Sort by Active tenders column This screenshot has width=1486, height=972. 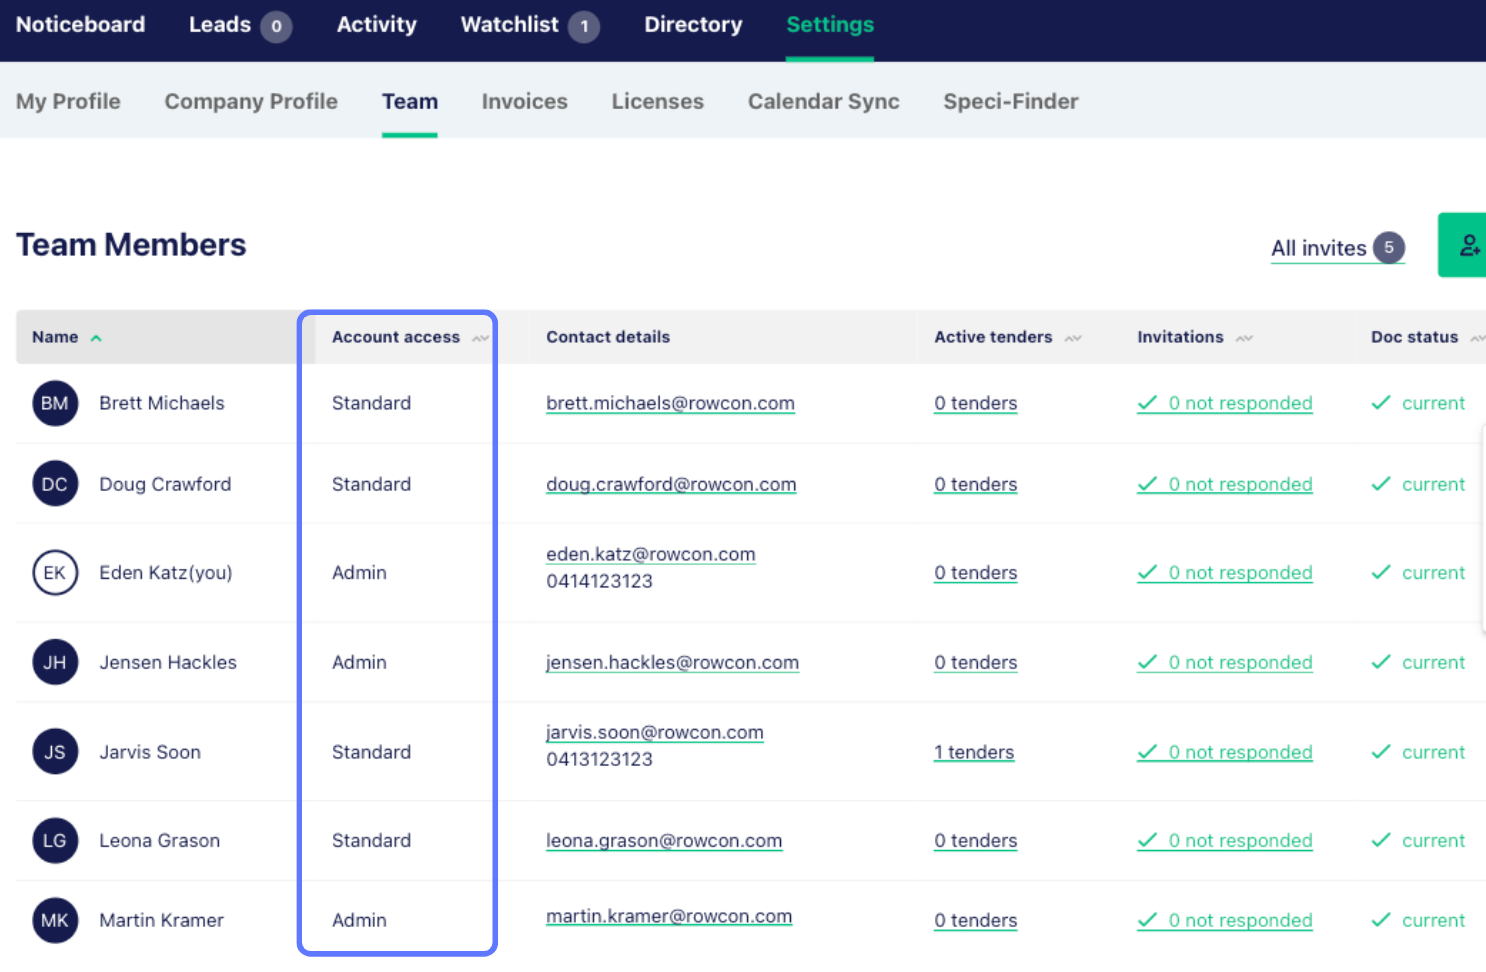[1073, 338]
